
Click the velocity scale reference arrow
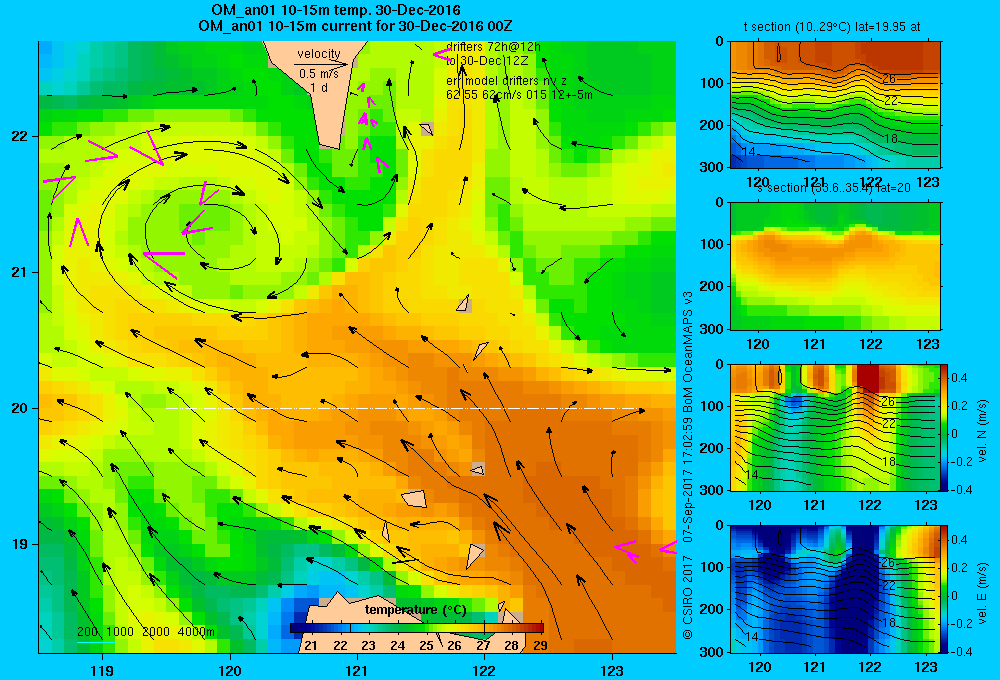[321, 64]
